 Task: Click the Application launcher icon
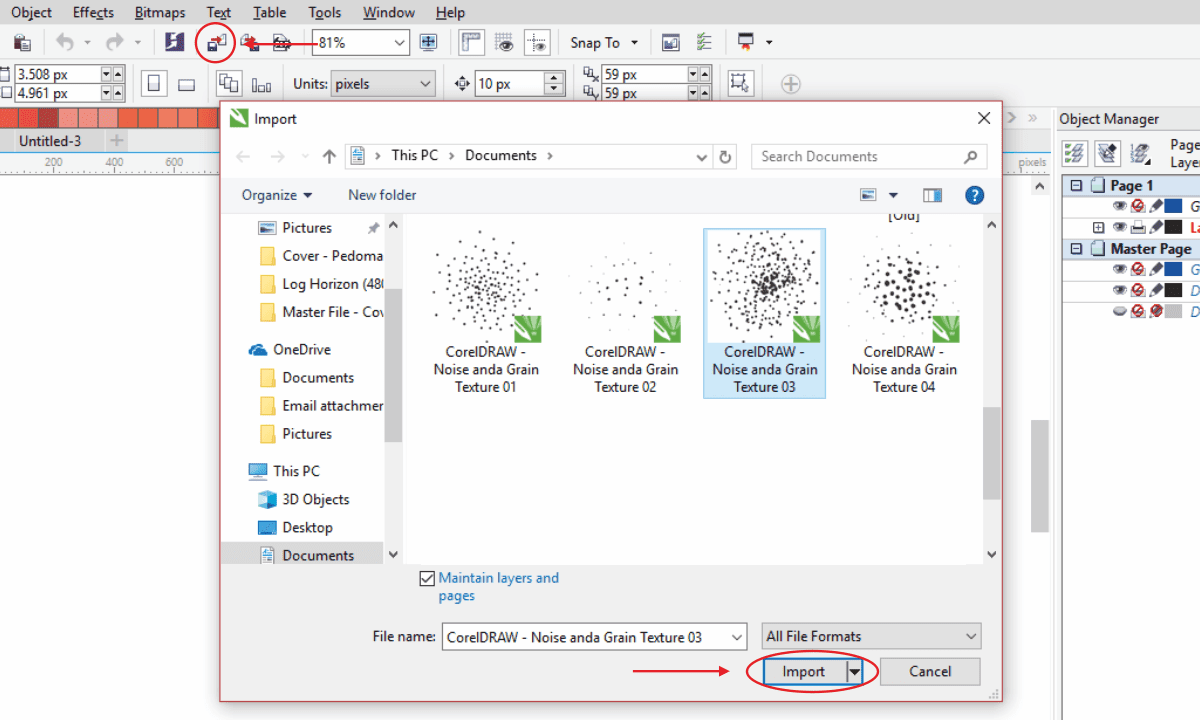point(746,42)
